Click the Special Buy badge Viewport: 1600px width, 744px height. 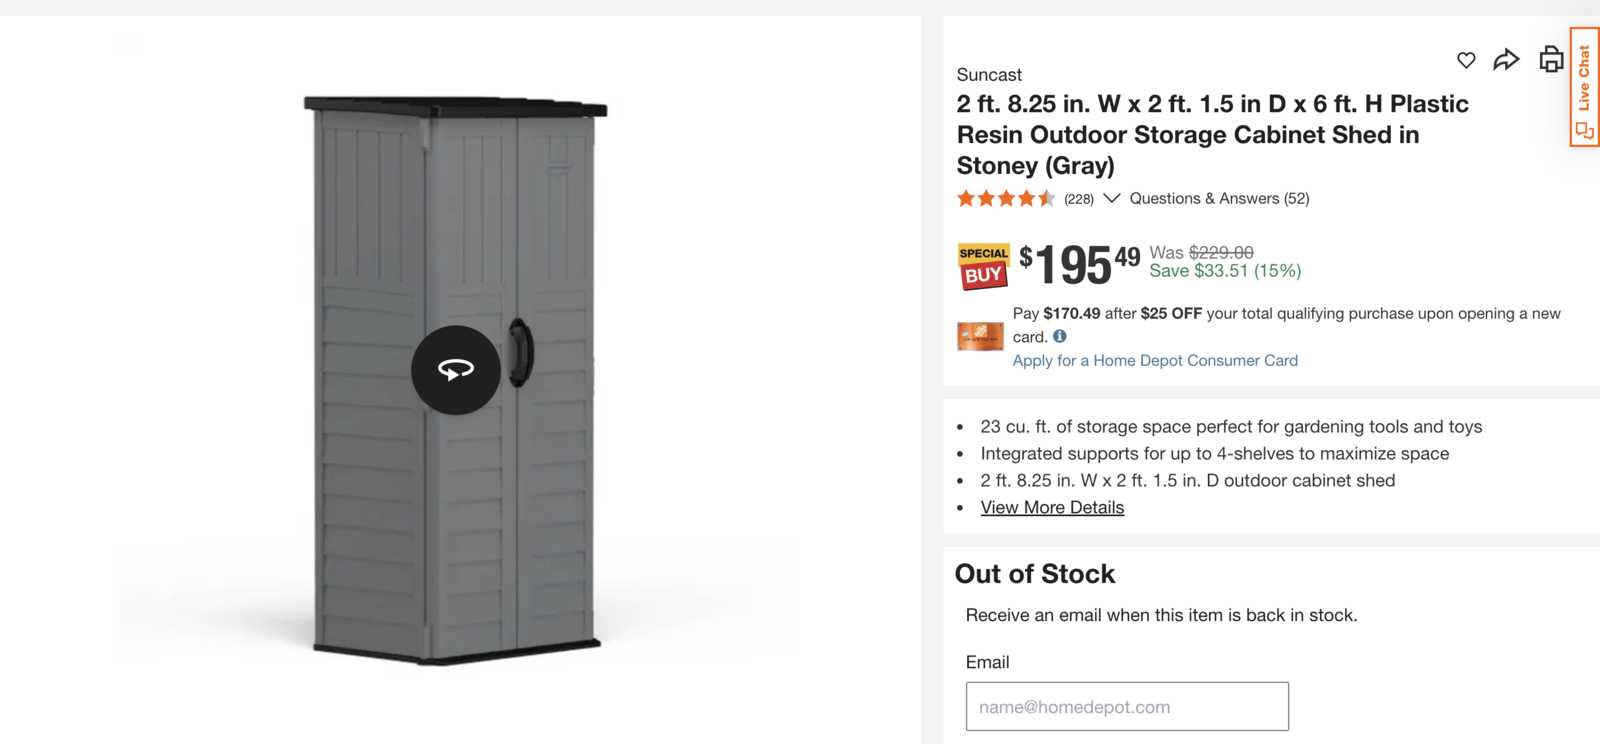coord(983,265)
